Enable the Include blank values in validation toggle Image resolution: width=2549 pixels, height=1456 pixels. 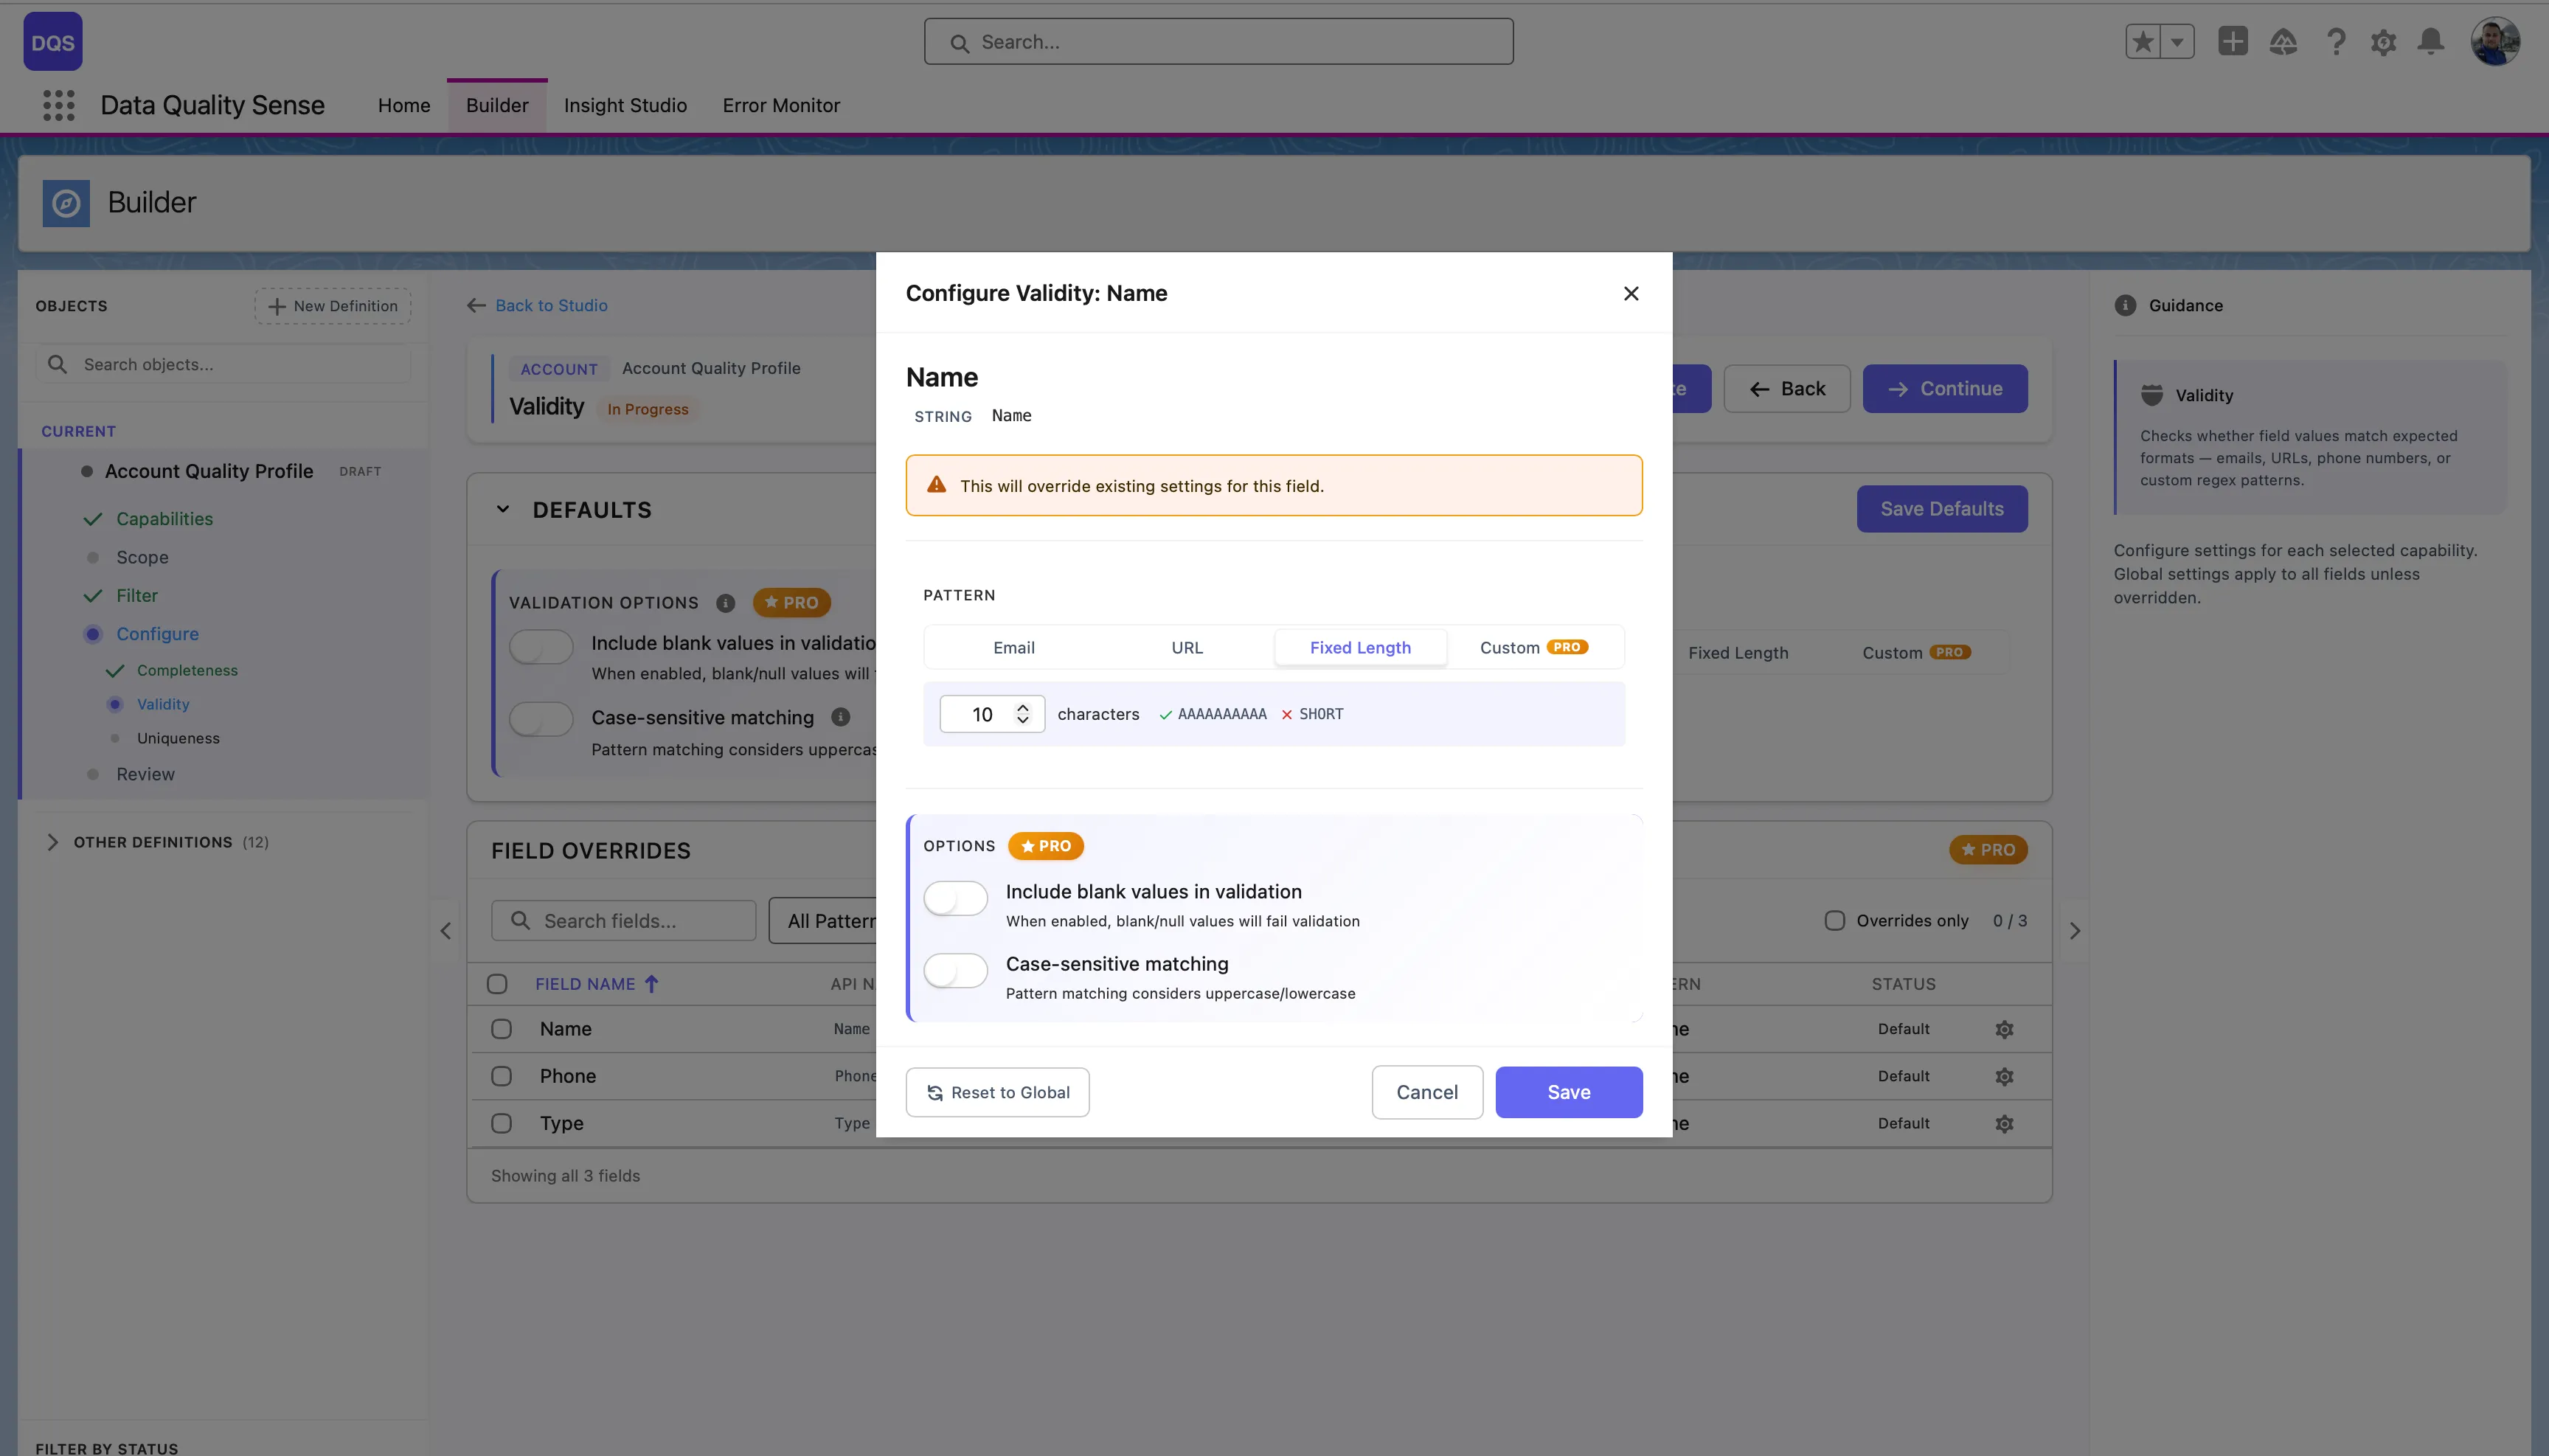955,897
